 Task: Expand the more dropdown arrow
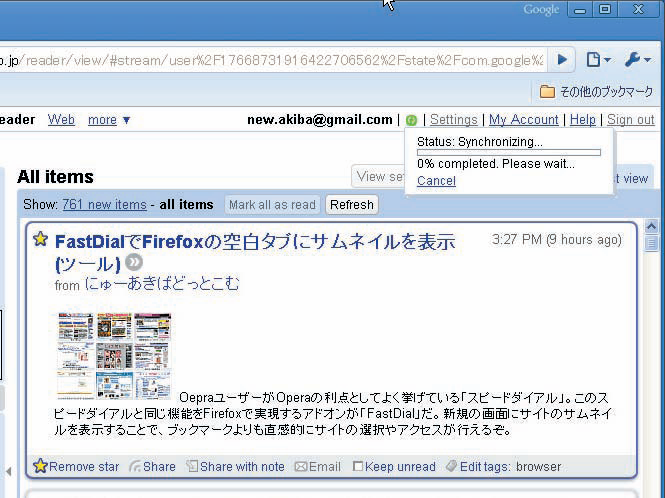click(x=126, y=120)
